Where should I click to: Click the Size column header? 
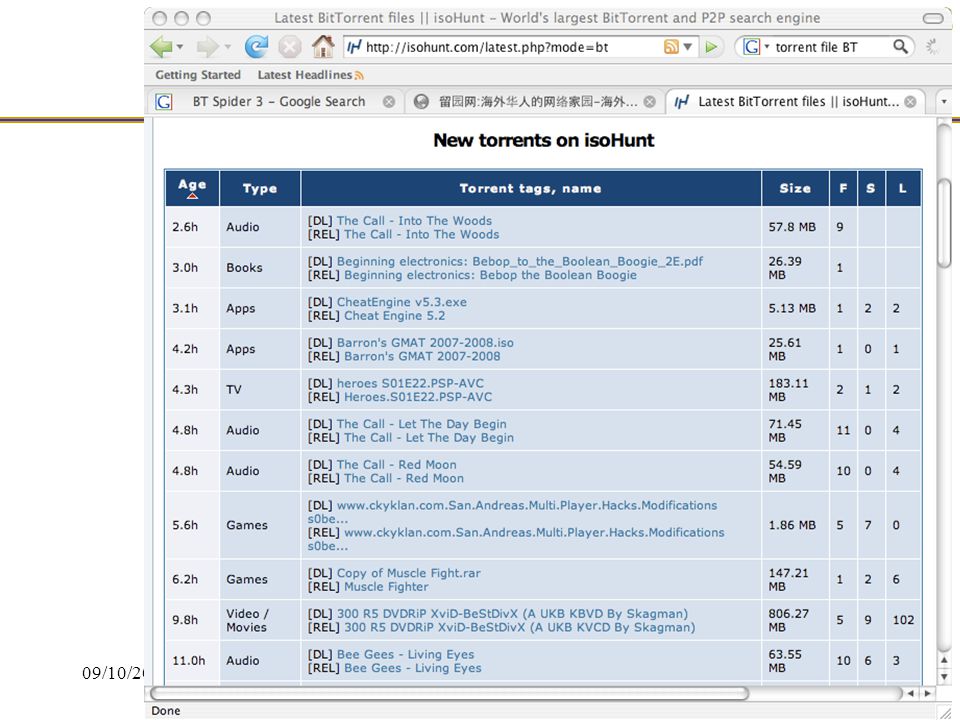point(795,189)
